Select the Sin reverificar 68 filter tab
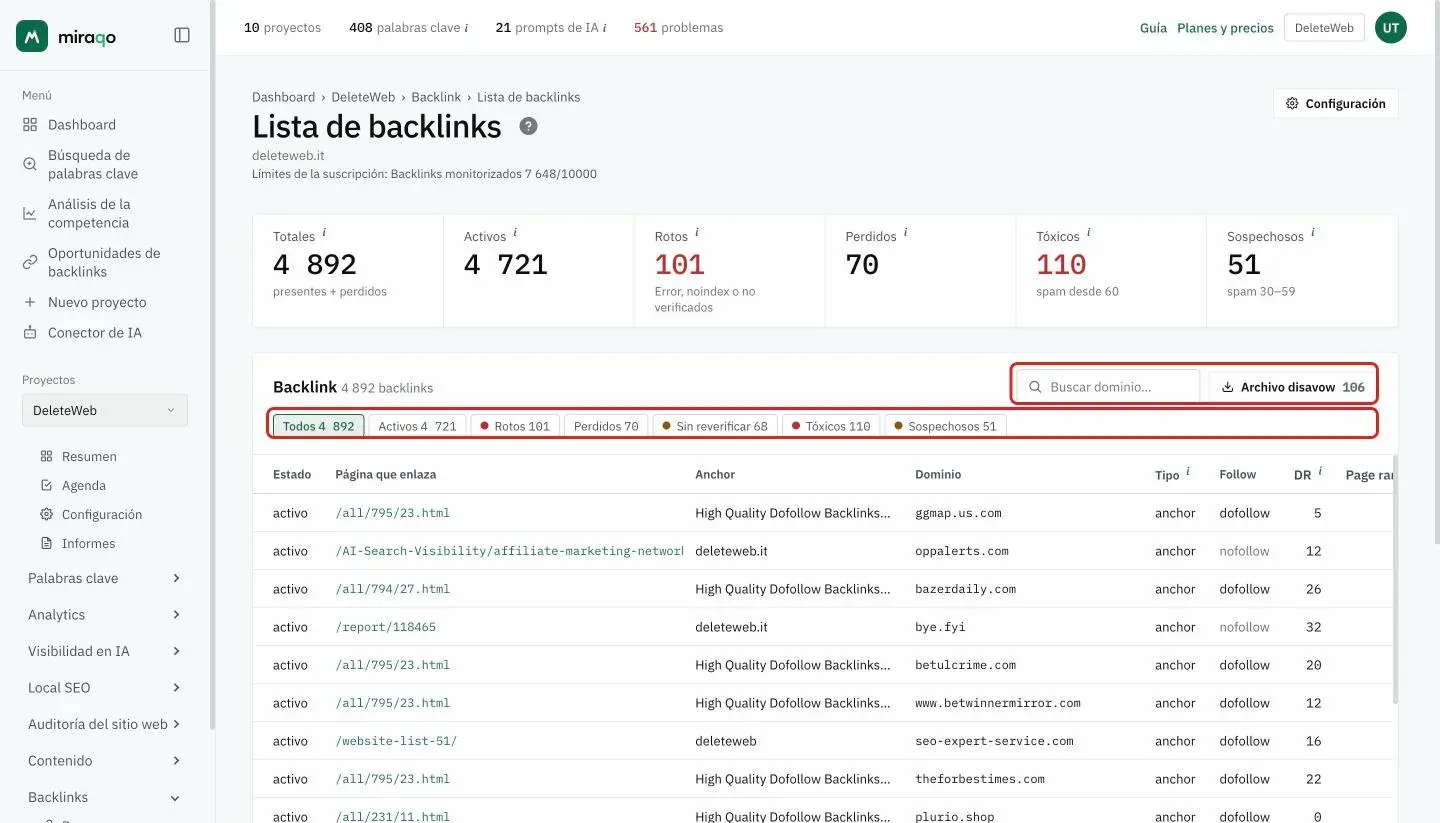Image resolution: width=1440 pixels, height=823 pixels. [715, 426]
